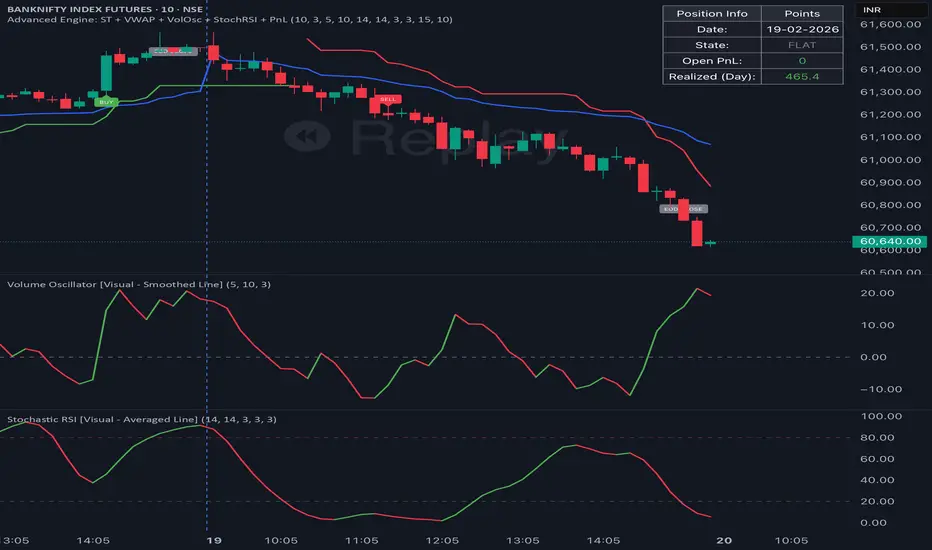Screen dimensions: 932x550
Task: Click the 80.00 Stochastic RSI scale label
Action: click(x=877, y=438)
